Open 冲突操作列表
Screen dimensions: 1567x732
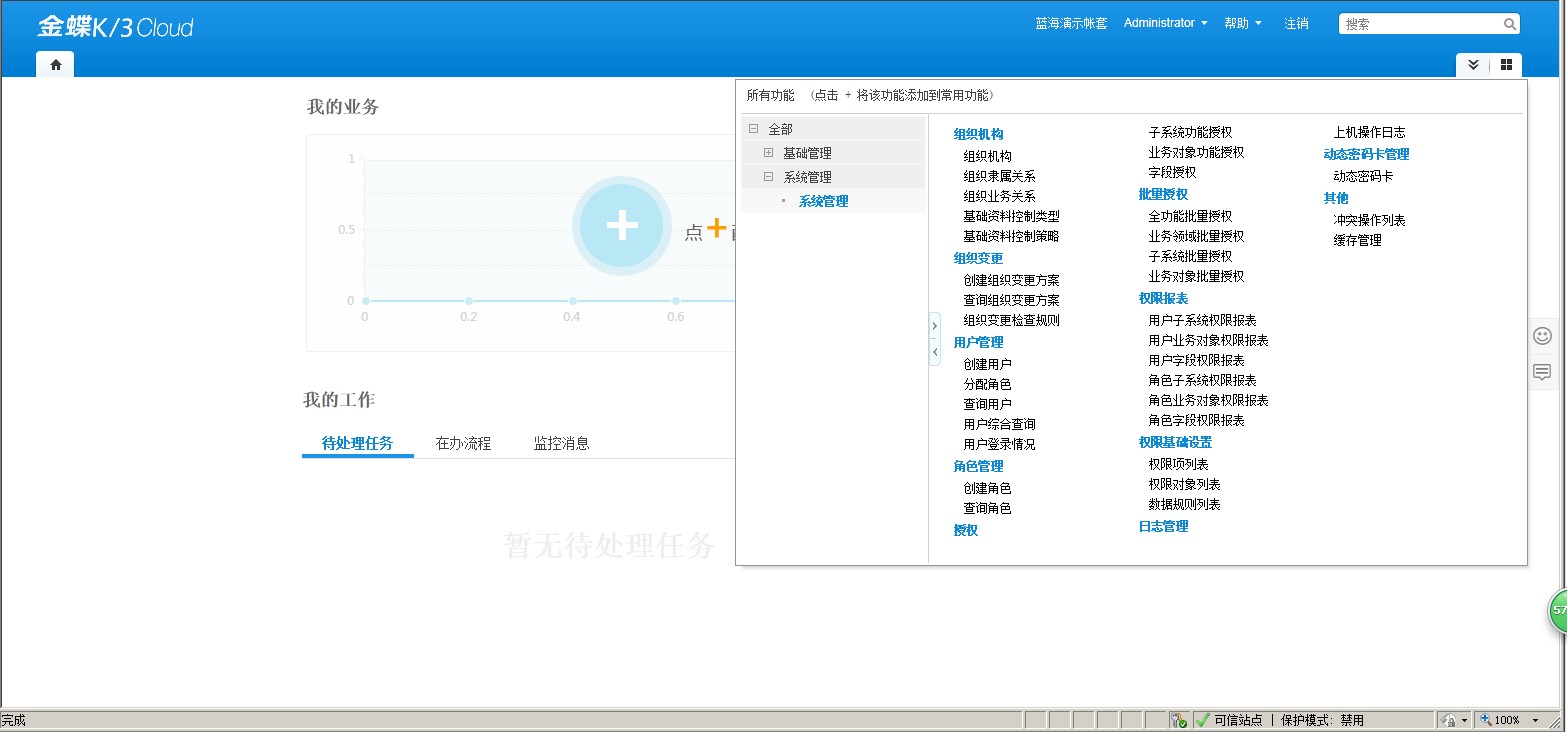click(x=1369, y=220)
